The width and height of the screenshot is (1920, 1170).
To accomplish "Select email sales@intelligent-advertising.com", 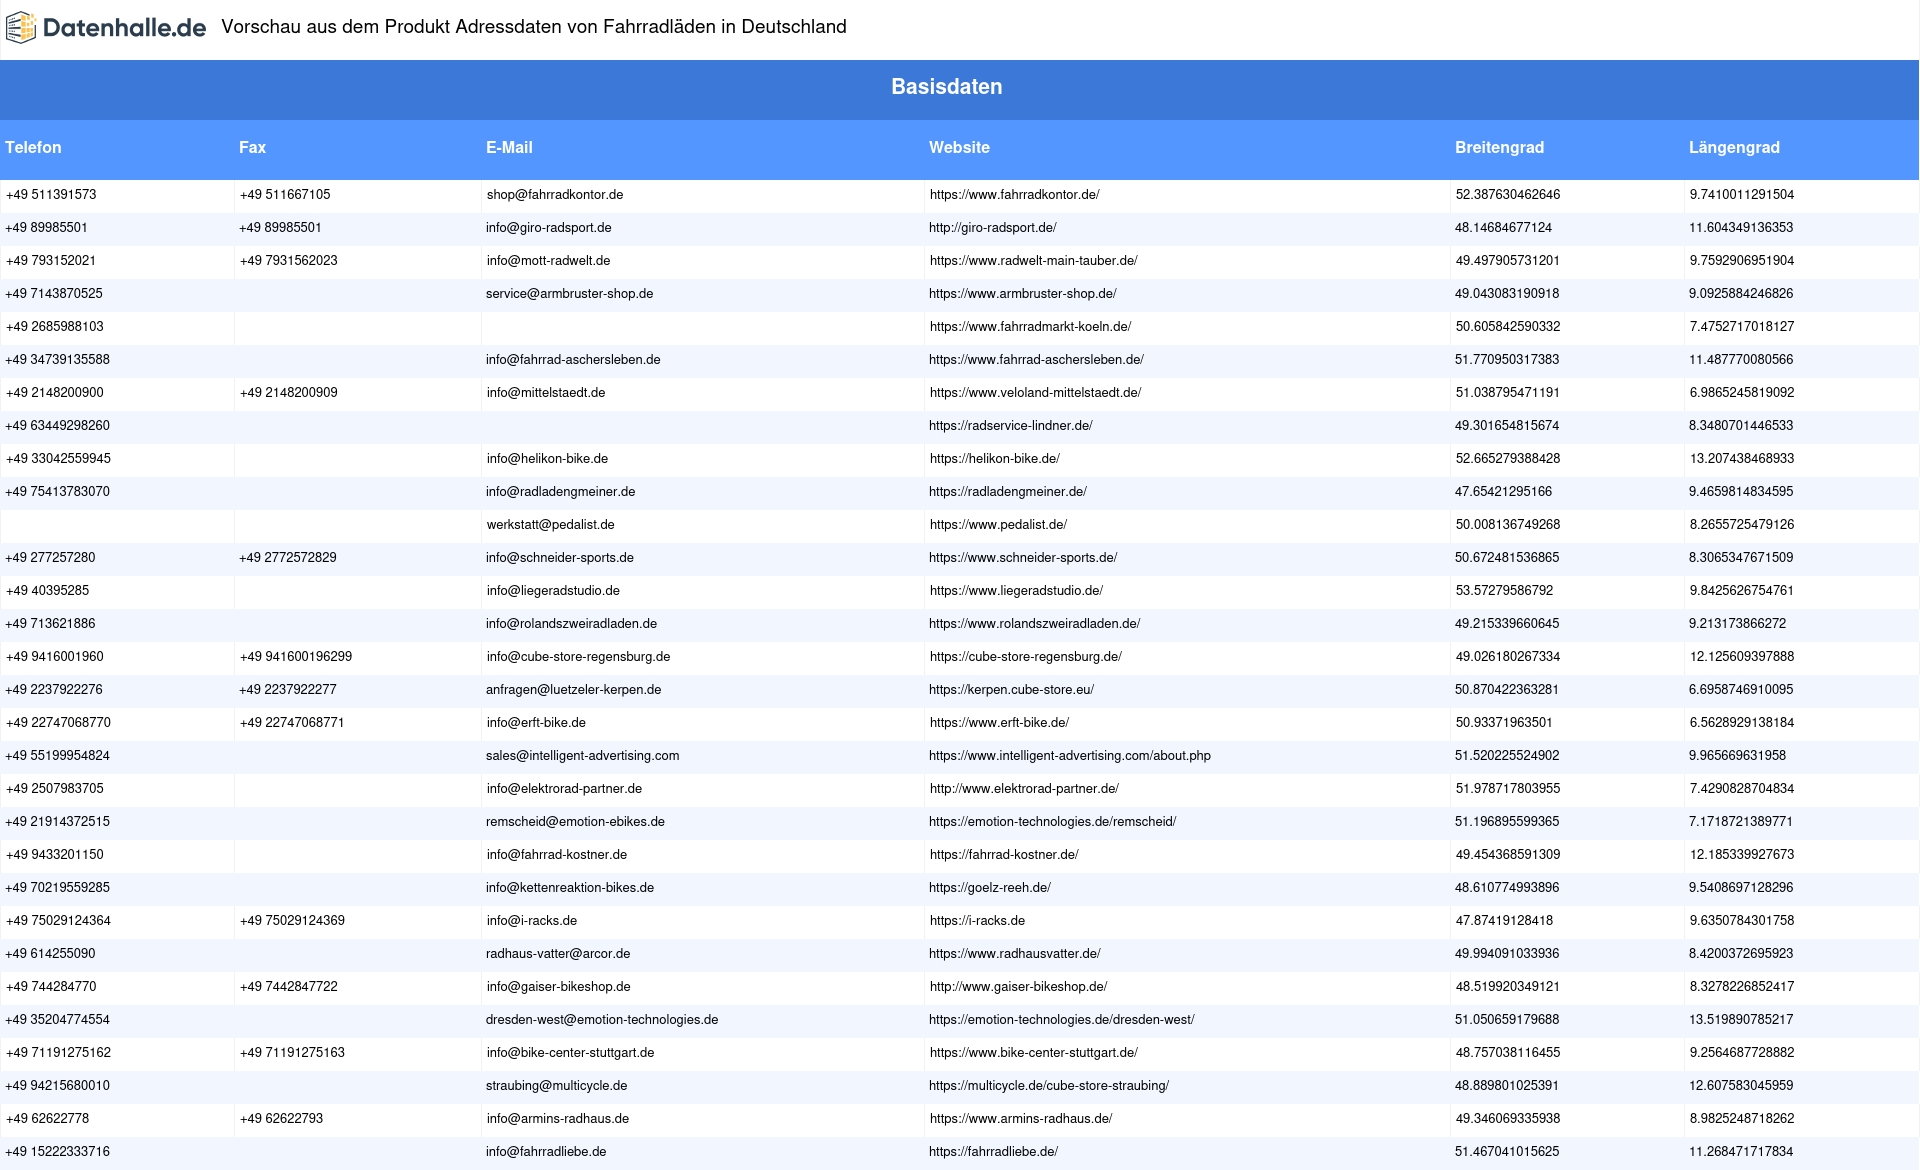I will pyautogui.click(x=583, y=756).
